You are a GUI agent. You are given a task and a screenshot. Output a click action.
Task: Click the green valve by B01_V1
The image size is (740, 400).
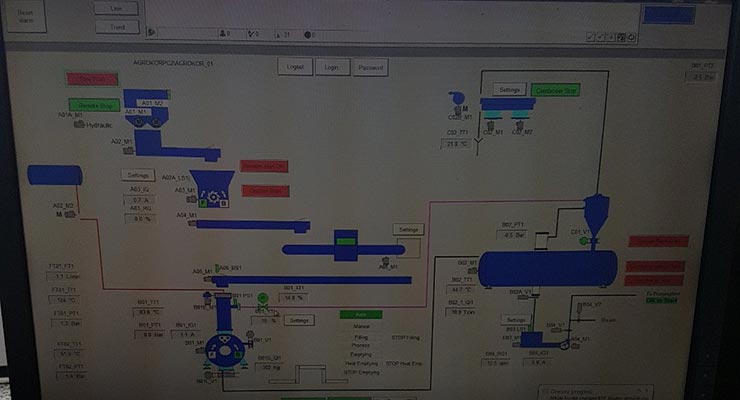pos(262,297)
